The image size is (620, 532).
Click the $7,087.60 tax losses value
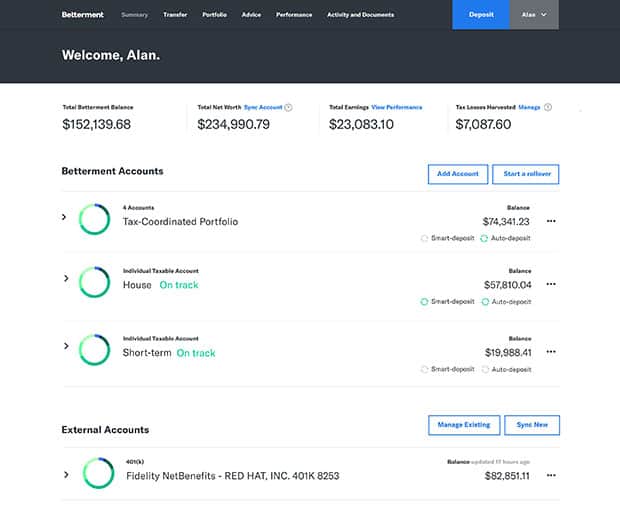[x=483, y=124]
